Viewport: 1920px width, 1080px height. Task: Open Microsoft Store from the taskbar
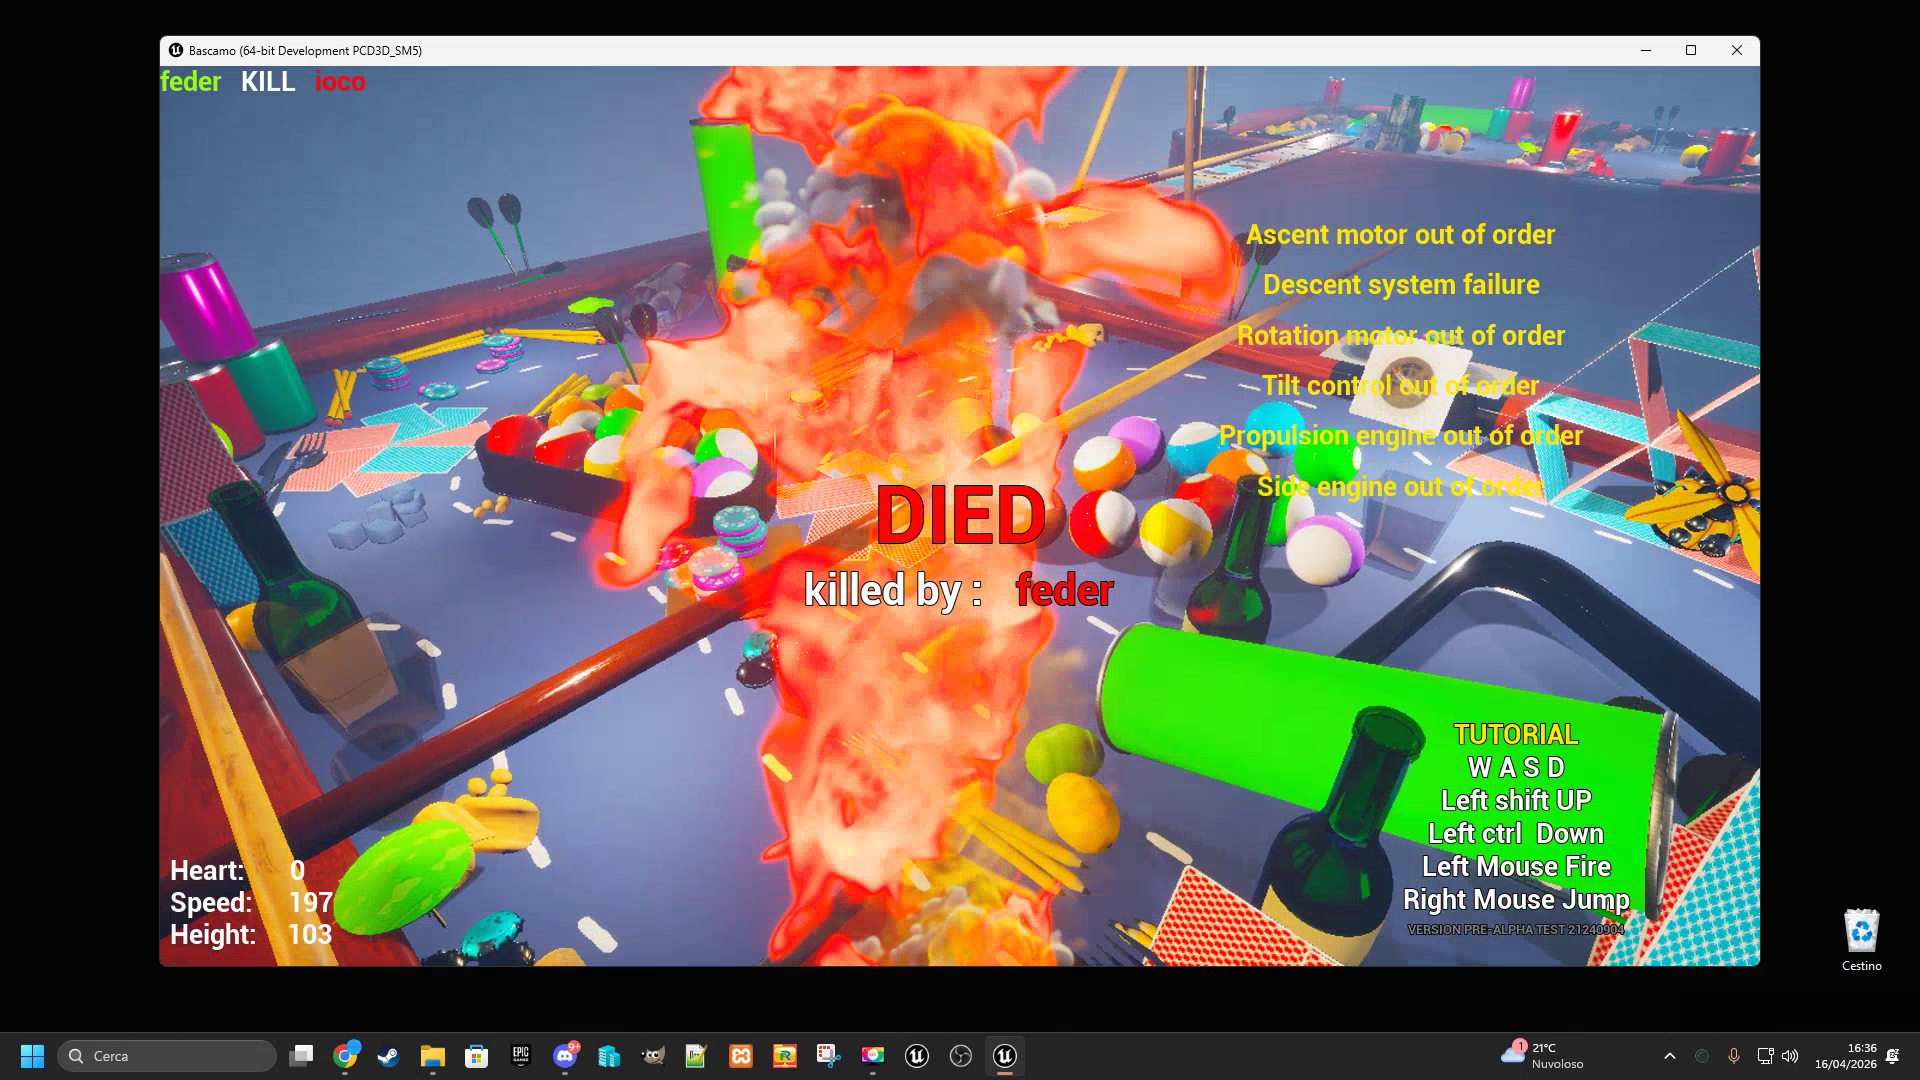[477, 1056]
